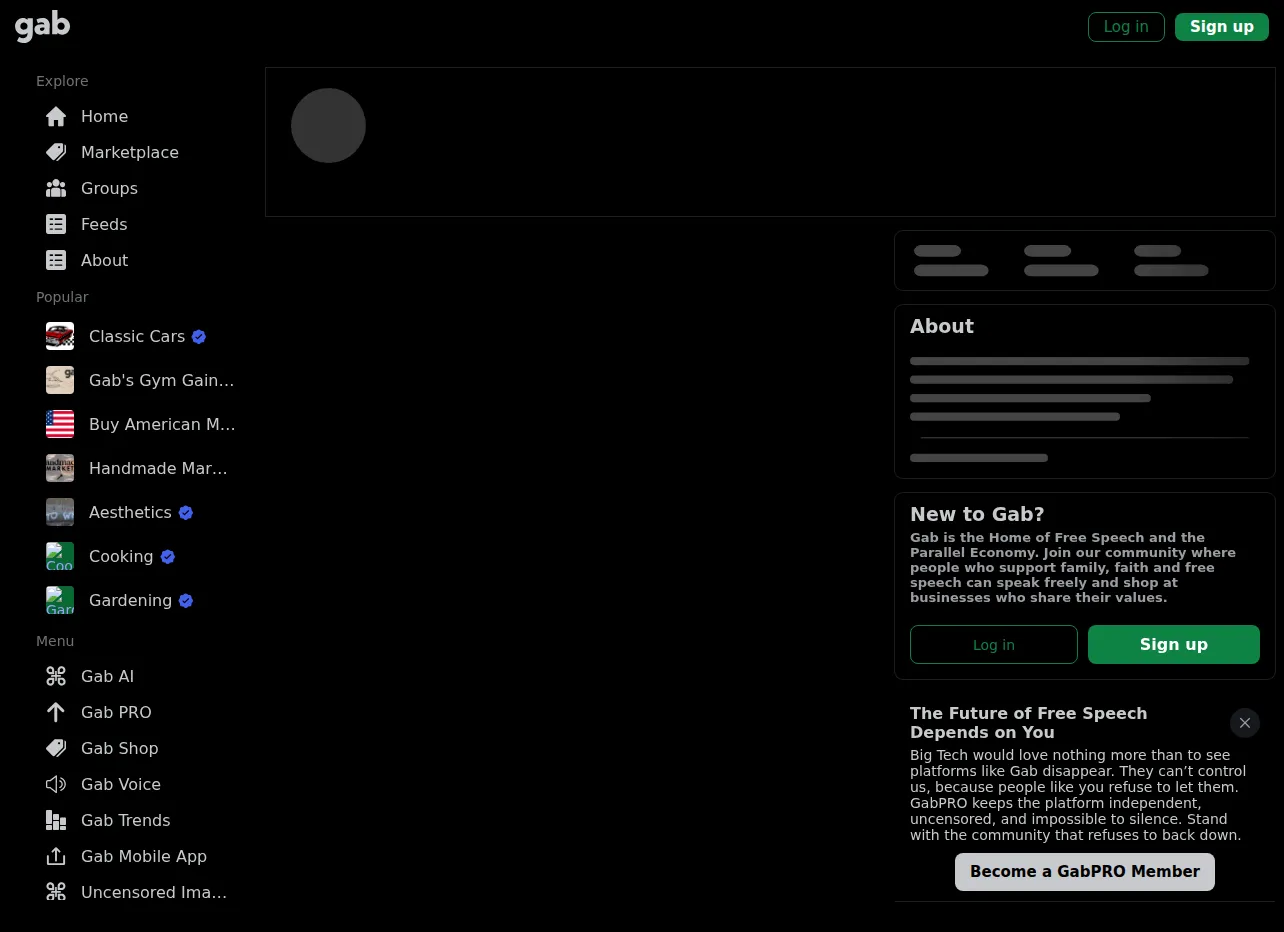1284x932 pixels.
Task: Open the Aesthetics group link
Action: 130,513
